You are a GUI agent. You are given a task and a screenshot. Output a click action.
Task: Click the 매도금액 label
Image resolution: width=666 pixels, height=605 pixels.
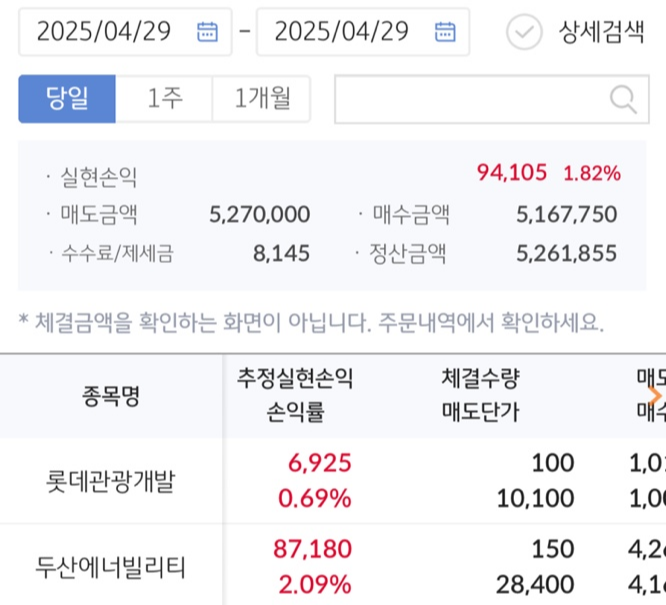point(99,214)
